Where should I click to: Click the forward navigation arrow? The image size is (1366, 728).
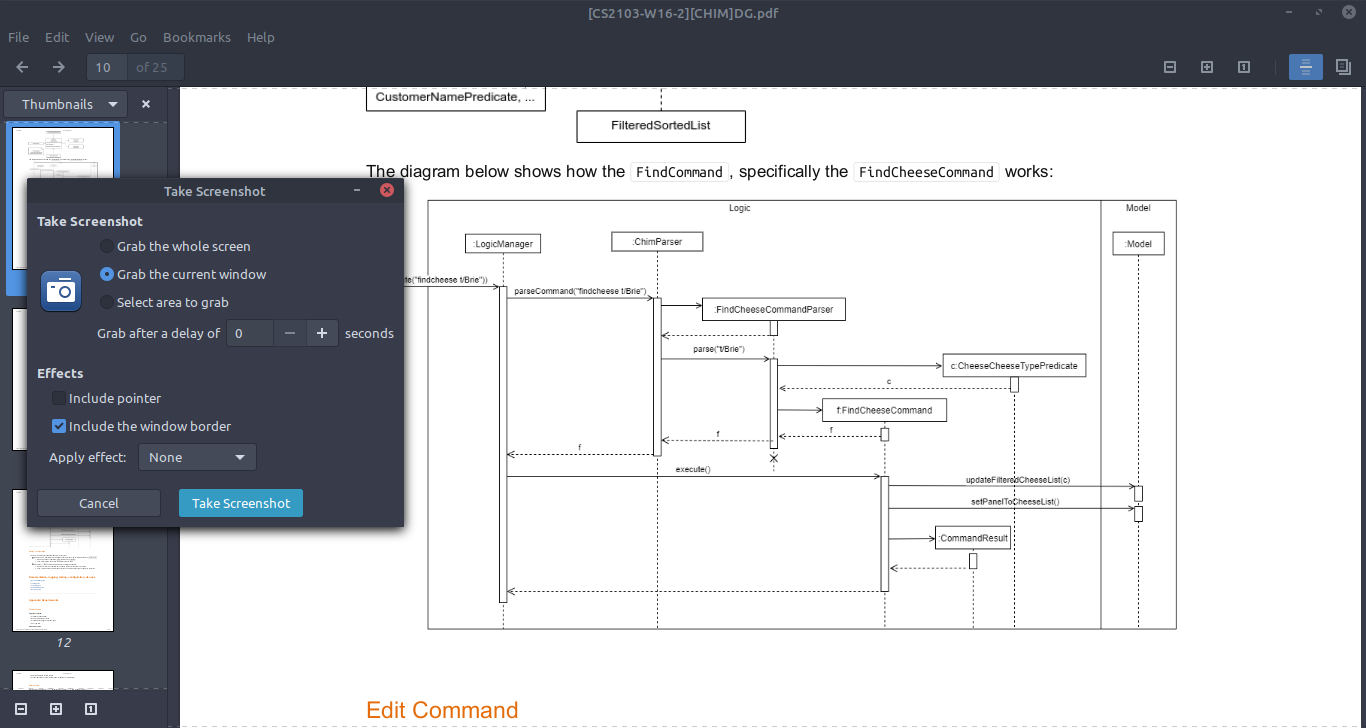[58, 66]
